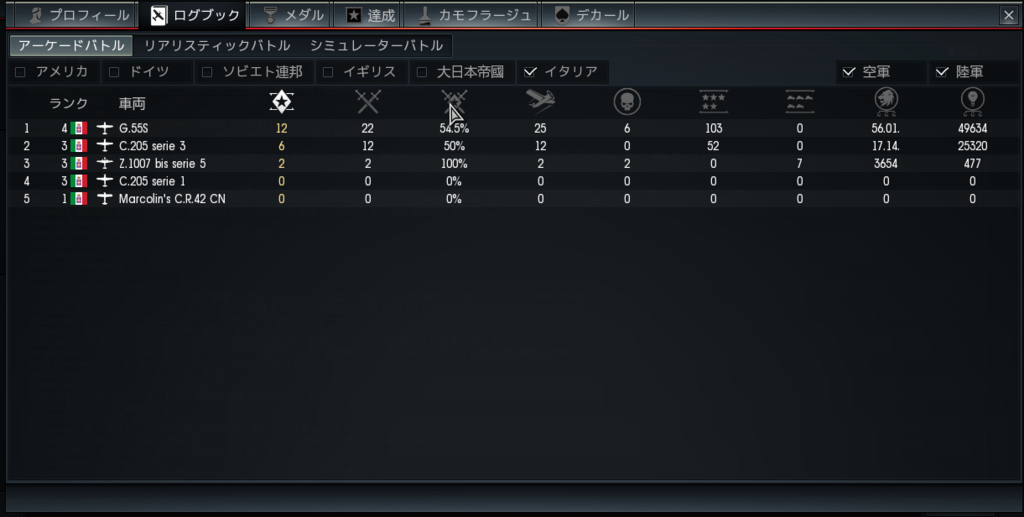
Task: Enable the ドイツ nation checkbox
Action: 114,72
